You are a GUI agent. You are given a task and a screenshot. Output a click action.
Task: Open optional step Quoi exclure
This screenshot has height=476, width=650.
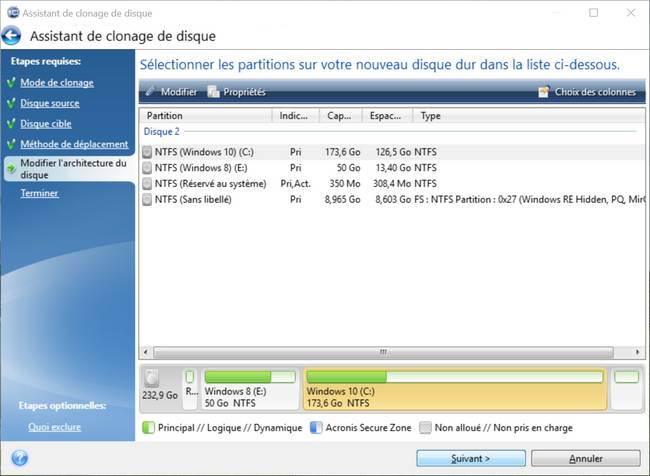coord(54,427)
